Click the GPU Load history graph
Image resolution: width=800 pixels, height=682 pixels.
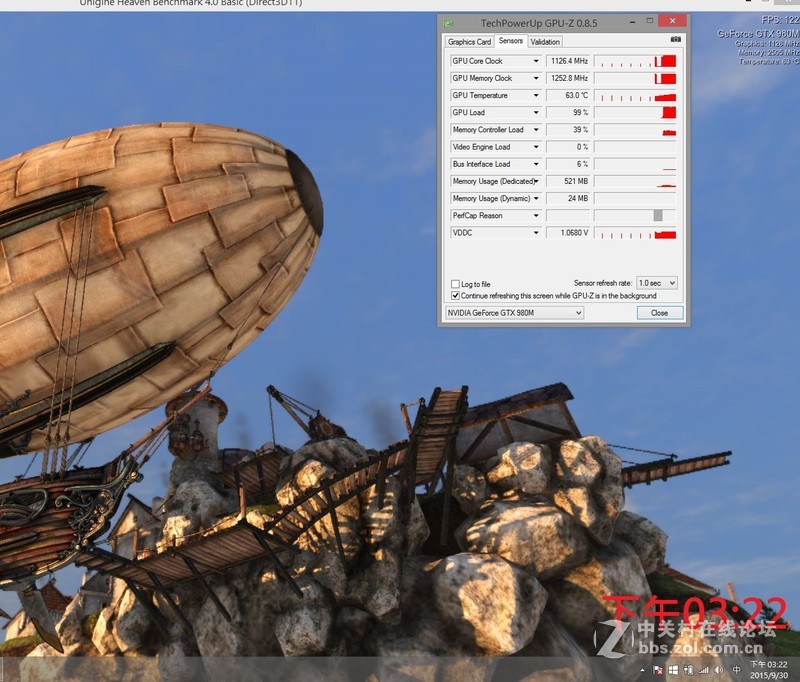(635, 112)
